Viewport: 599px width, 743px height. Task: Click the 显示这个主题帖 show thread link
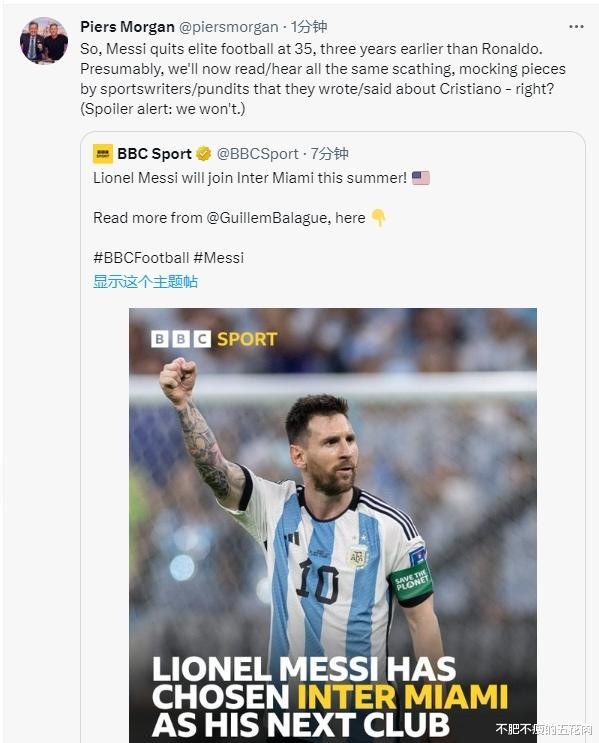tap(145, 281)
